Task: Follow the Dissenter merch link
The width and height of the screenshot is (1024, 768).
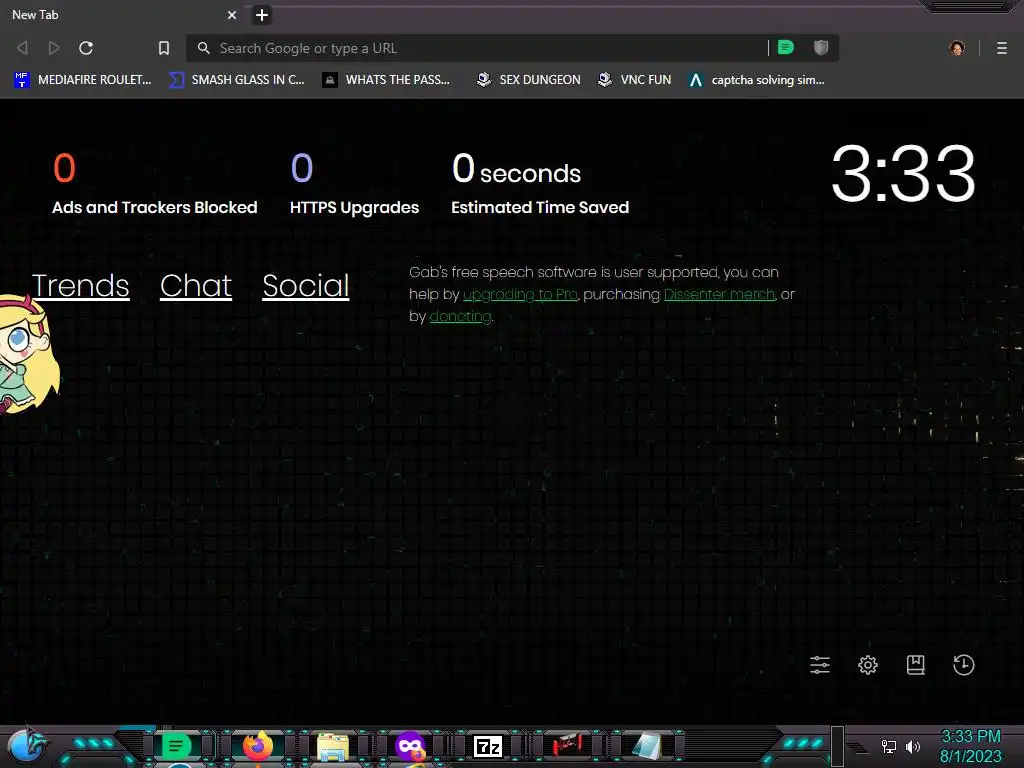Action: pyautogui.click(x=720, y=295)
